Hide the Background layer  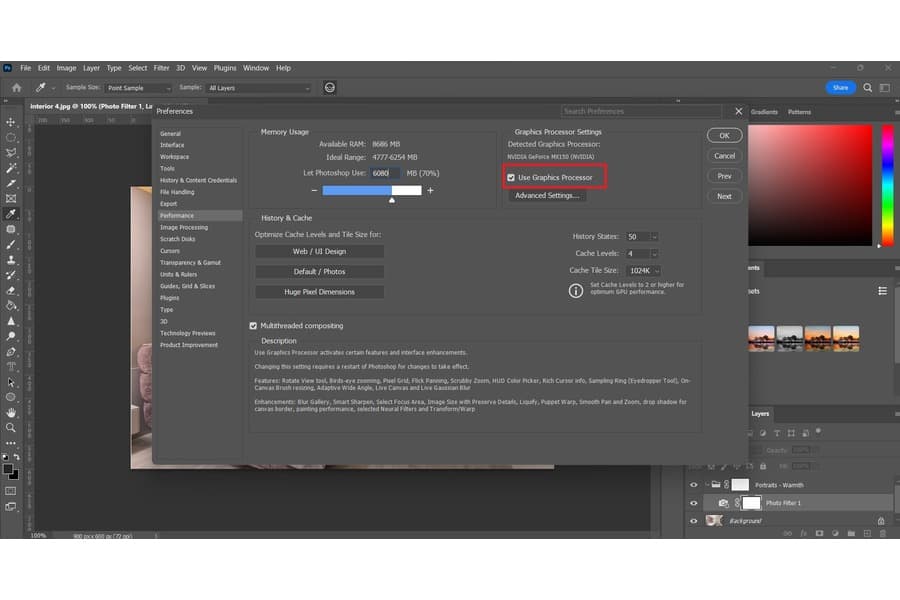tap(693, 521)
